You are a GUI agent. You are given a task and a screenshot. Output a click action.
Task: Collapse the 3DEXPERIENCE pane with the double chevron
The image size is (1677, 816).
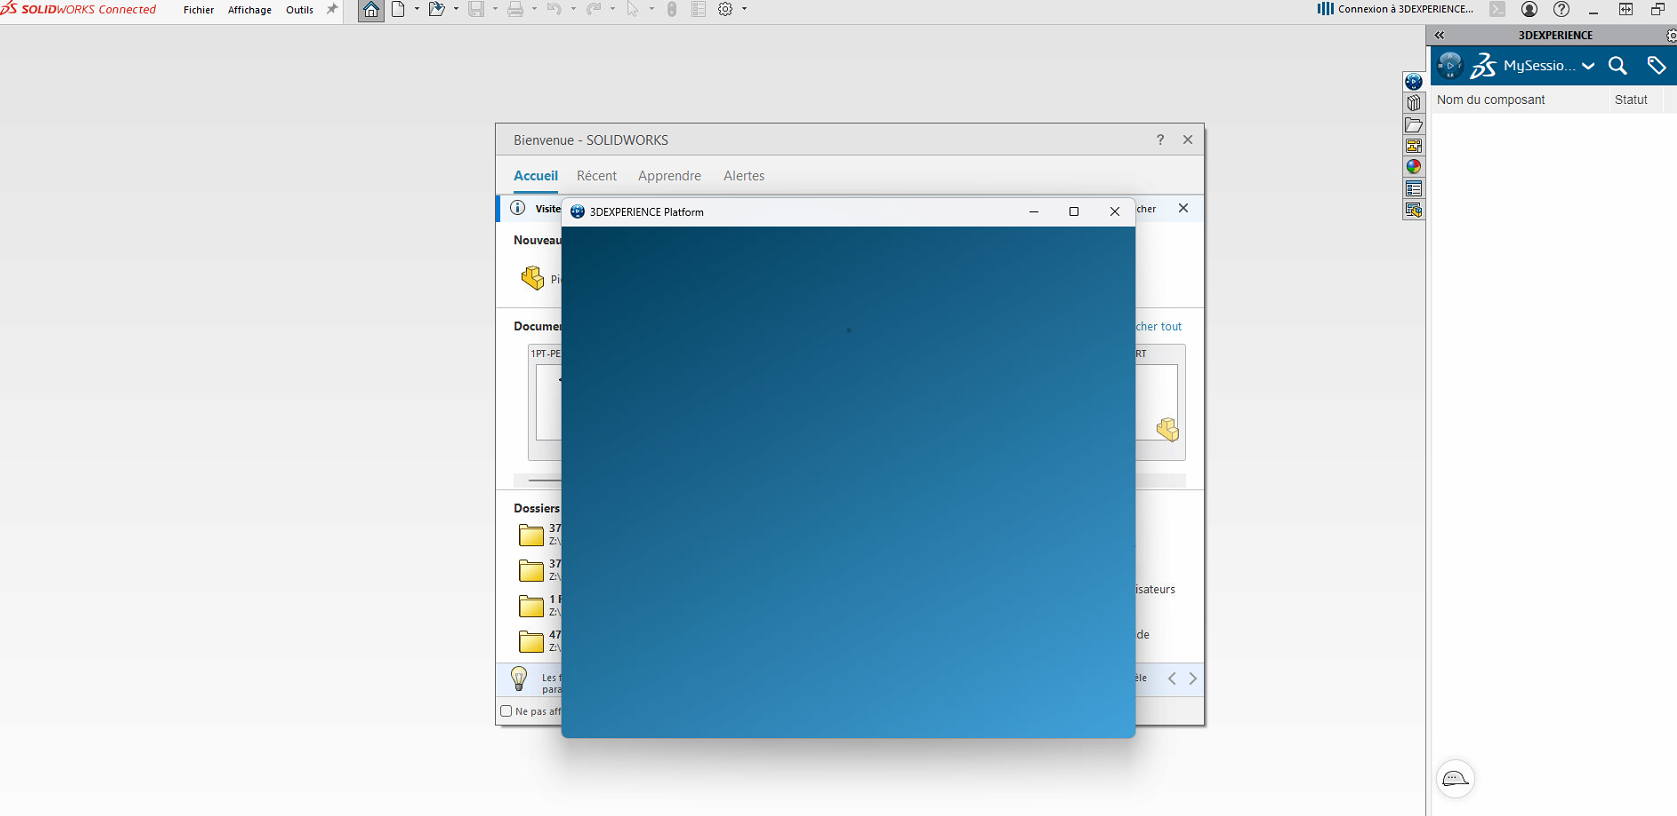(x=1439, y=35)
